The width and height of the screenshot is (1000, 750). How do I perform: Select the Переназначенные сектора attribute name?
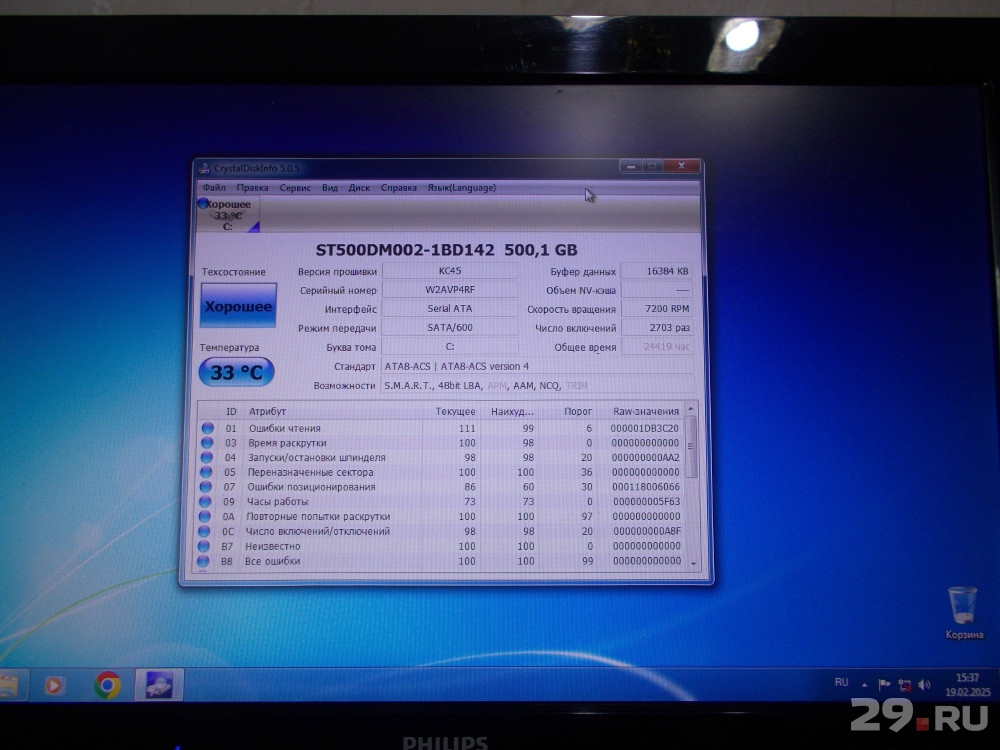(x=311, y=472)
